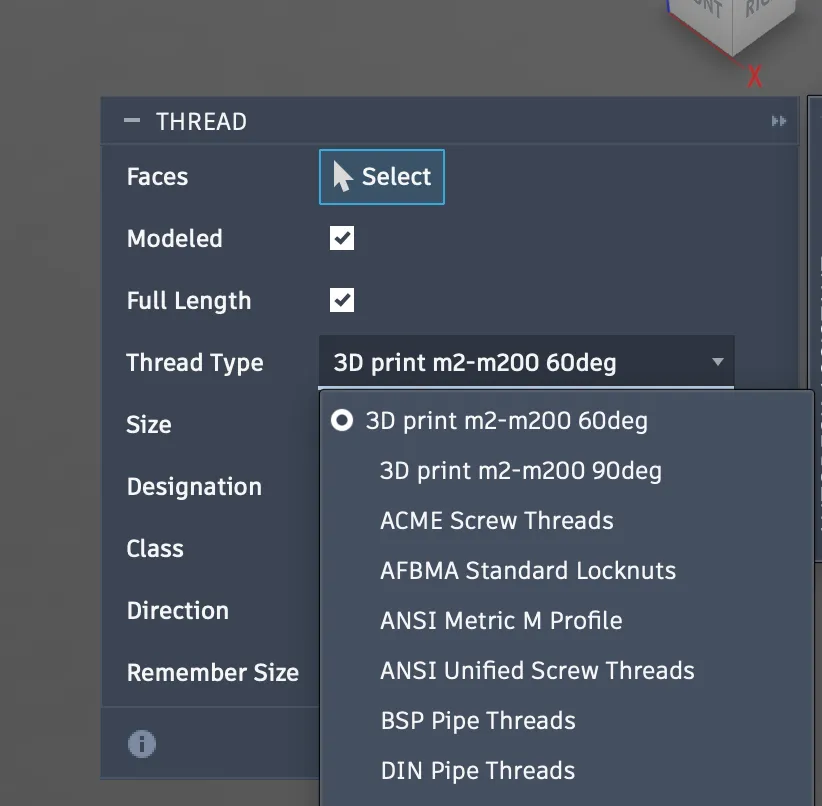The width and height of the screenshot is (822, 806).
Task: Uncheck the Modeled checkbox
Action: [x=342, y=238]
